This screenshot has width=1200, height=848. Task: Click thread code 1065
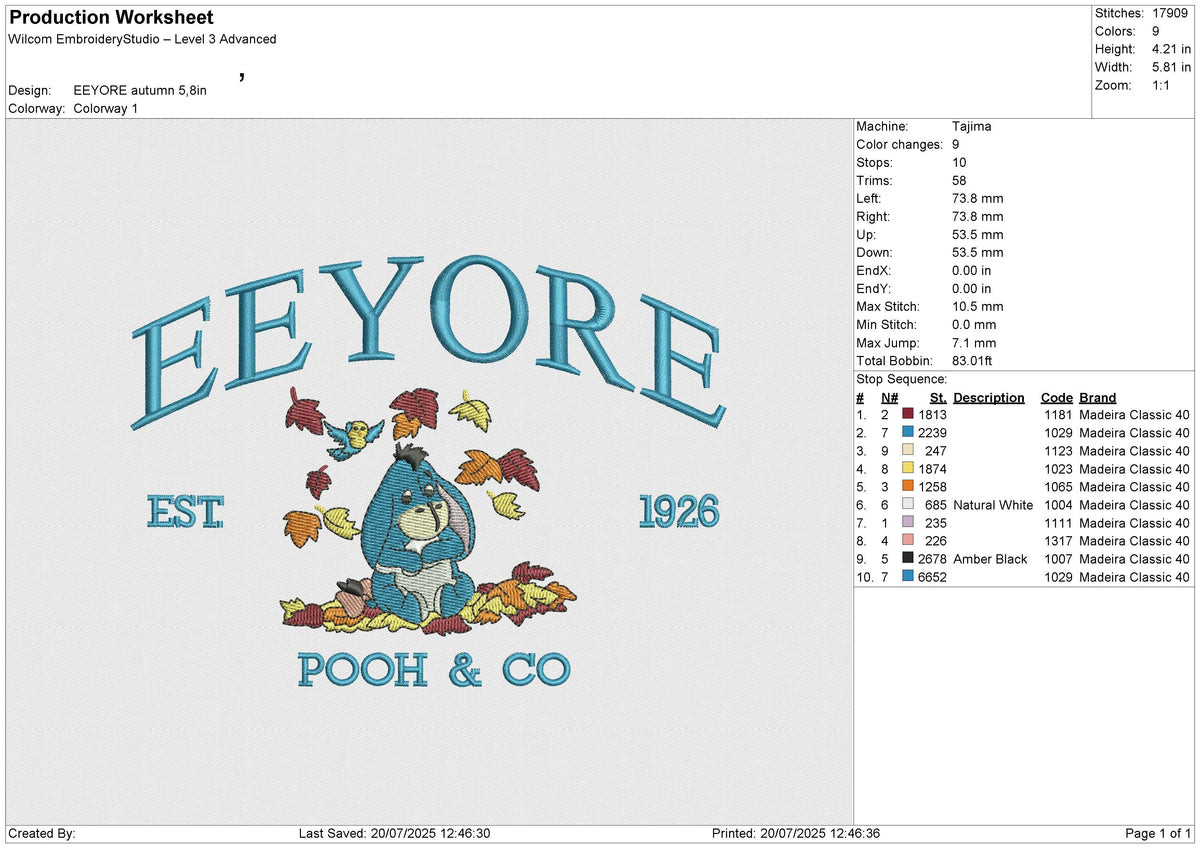pyautogui.click(x=1059, y=487)
